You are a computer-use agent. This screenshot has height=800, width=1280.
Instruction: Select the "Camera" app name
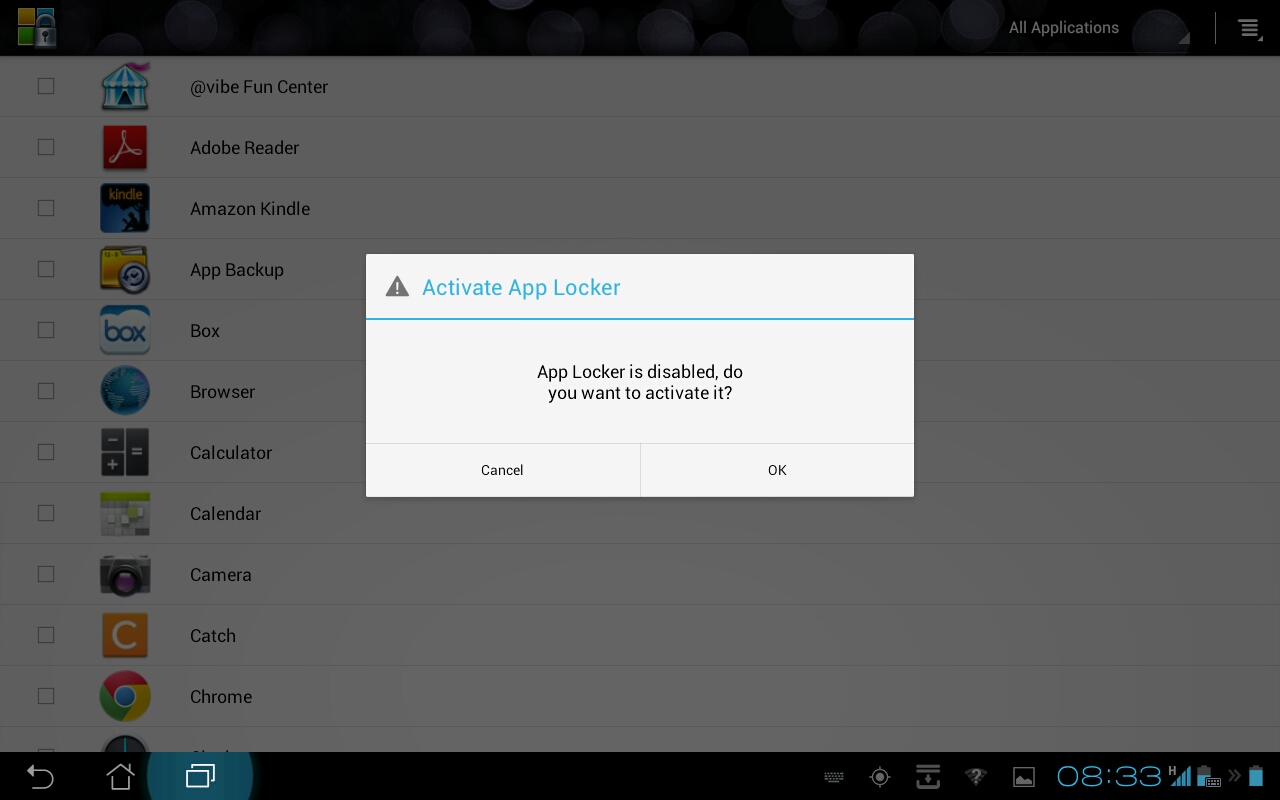(221, 575)
